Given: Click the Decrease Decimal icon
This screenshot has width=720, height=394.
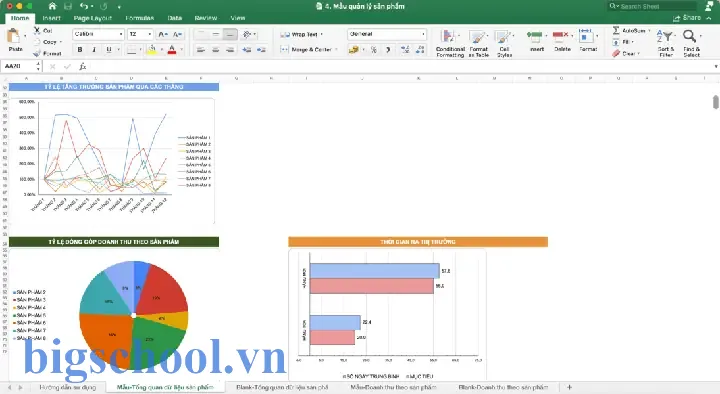Looking at the screenshot, I should coord(420,50).
